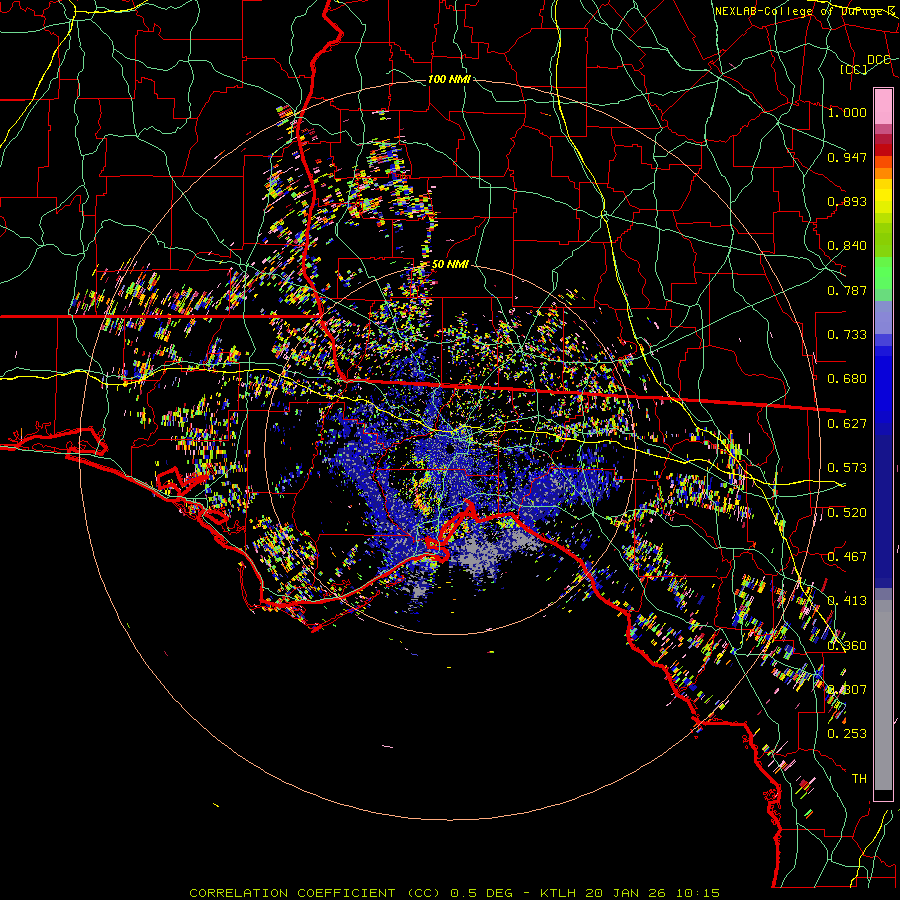Screen dimensions: 900x900
Task: Click the 0.627 legend value
Action: [x=847, y=424]
